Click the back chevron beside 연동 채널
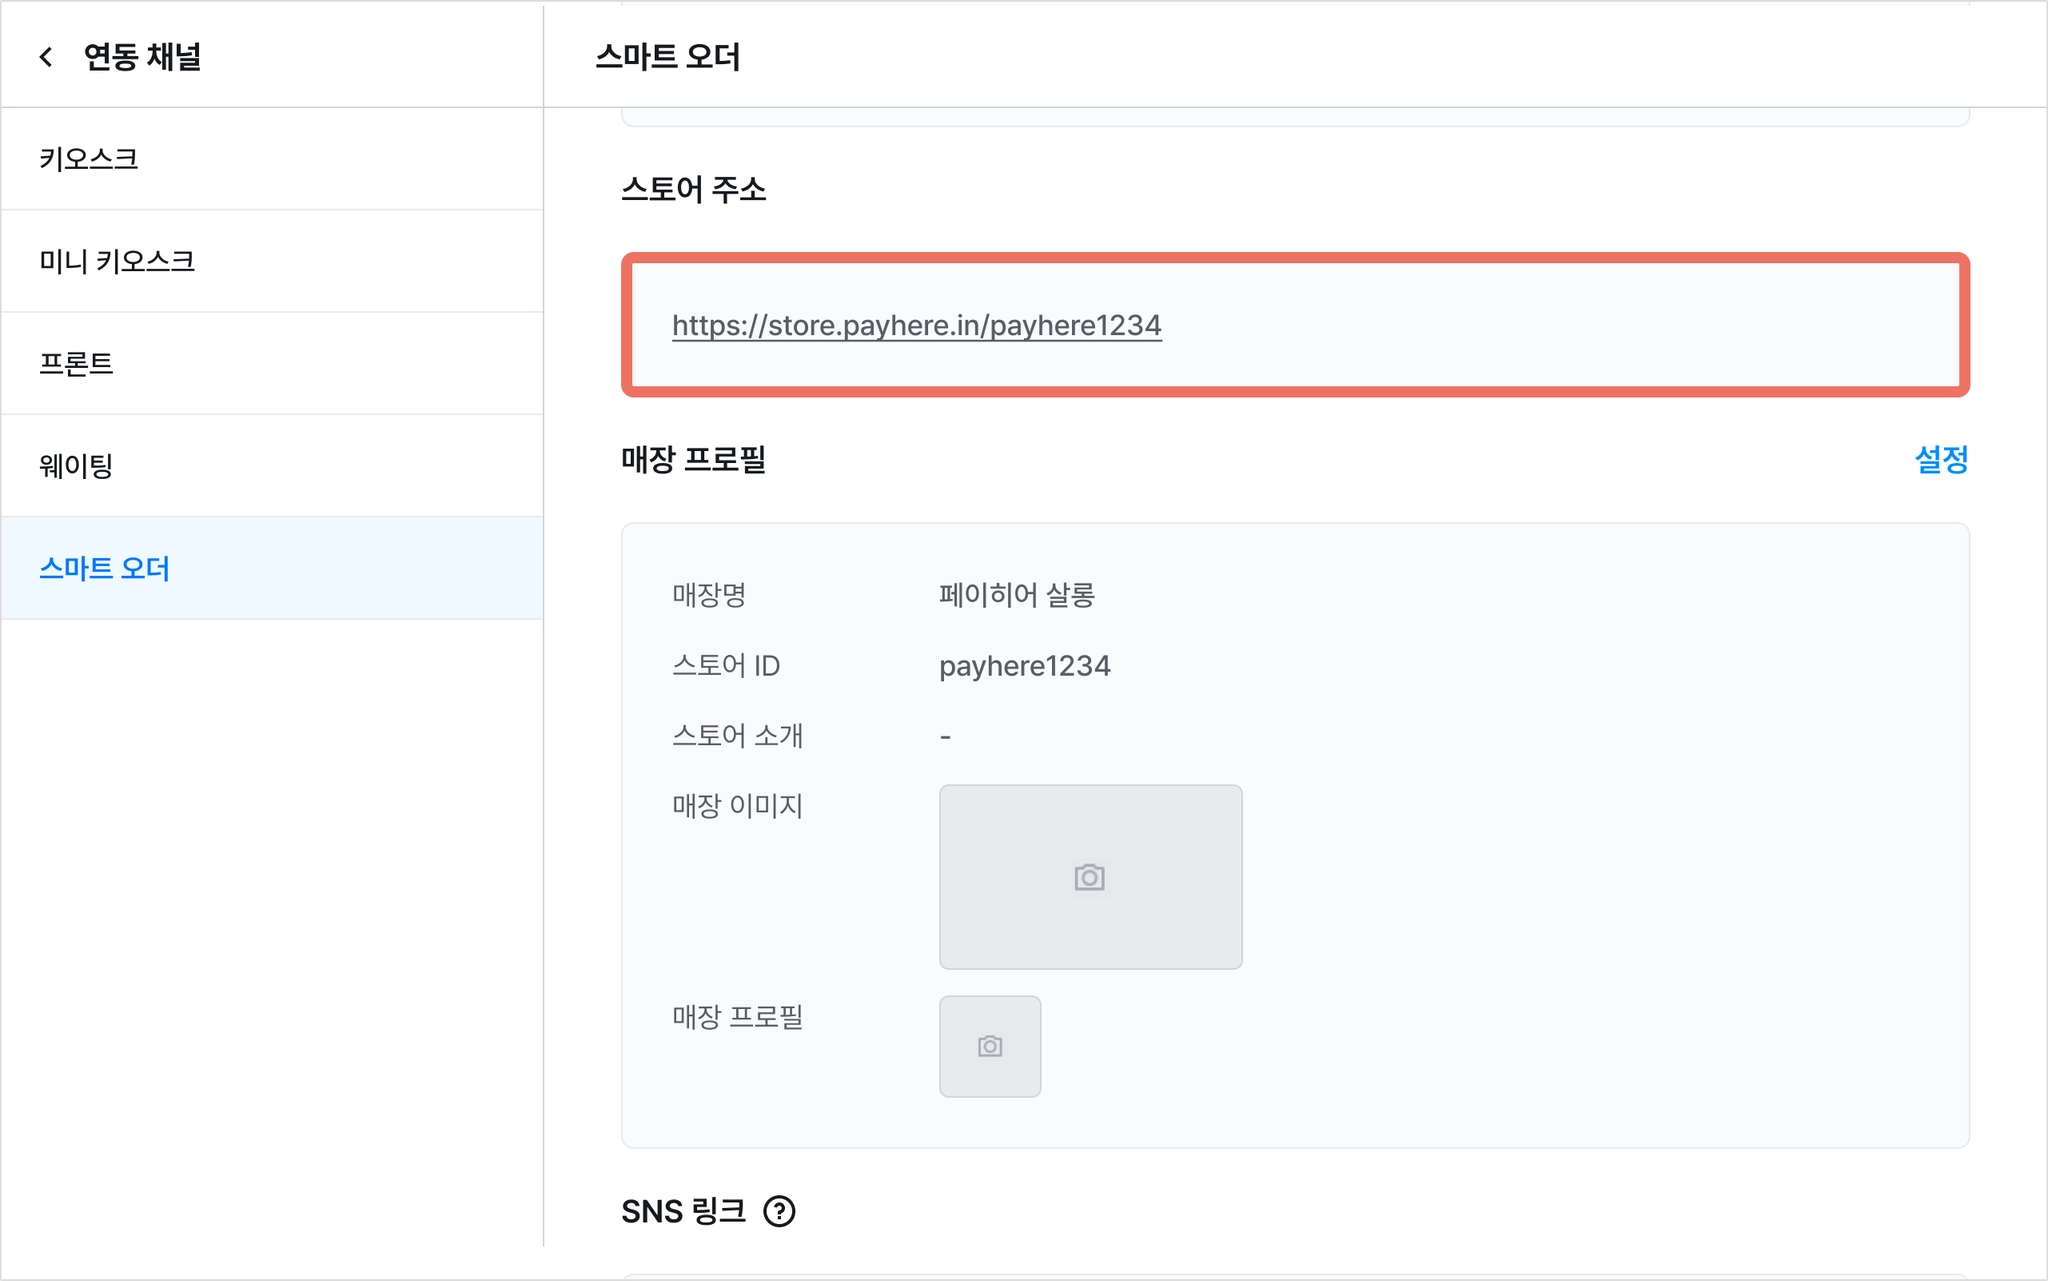 tap(46, 57)
